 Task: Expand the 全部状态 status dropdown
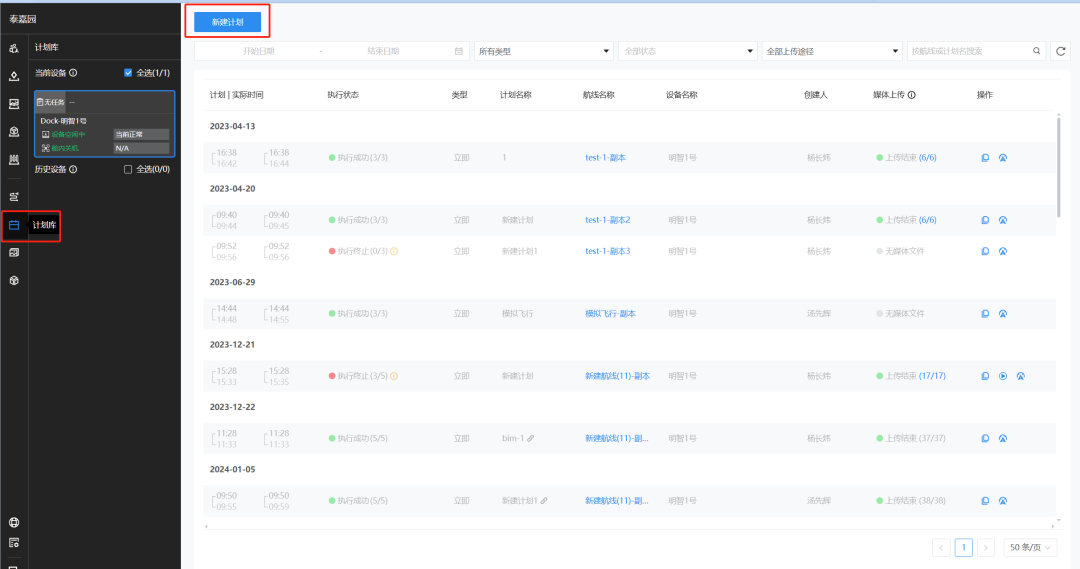[687, 51]
